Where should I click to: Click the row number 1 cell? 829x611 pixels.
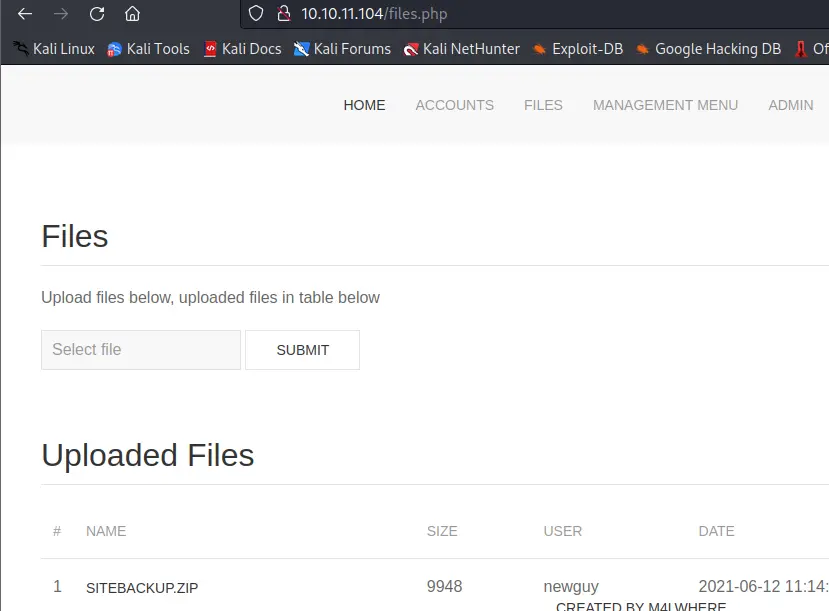58,586
